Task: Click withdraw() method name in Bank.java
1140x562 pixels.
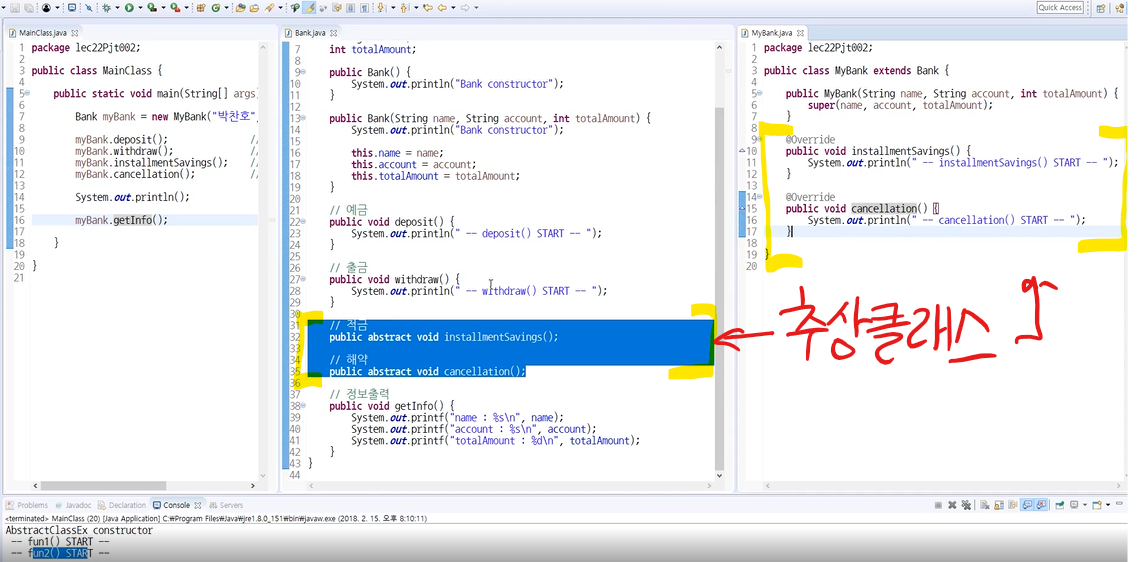Action: 419,279
